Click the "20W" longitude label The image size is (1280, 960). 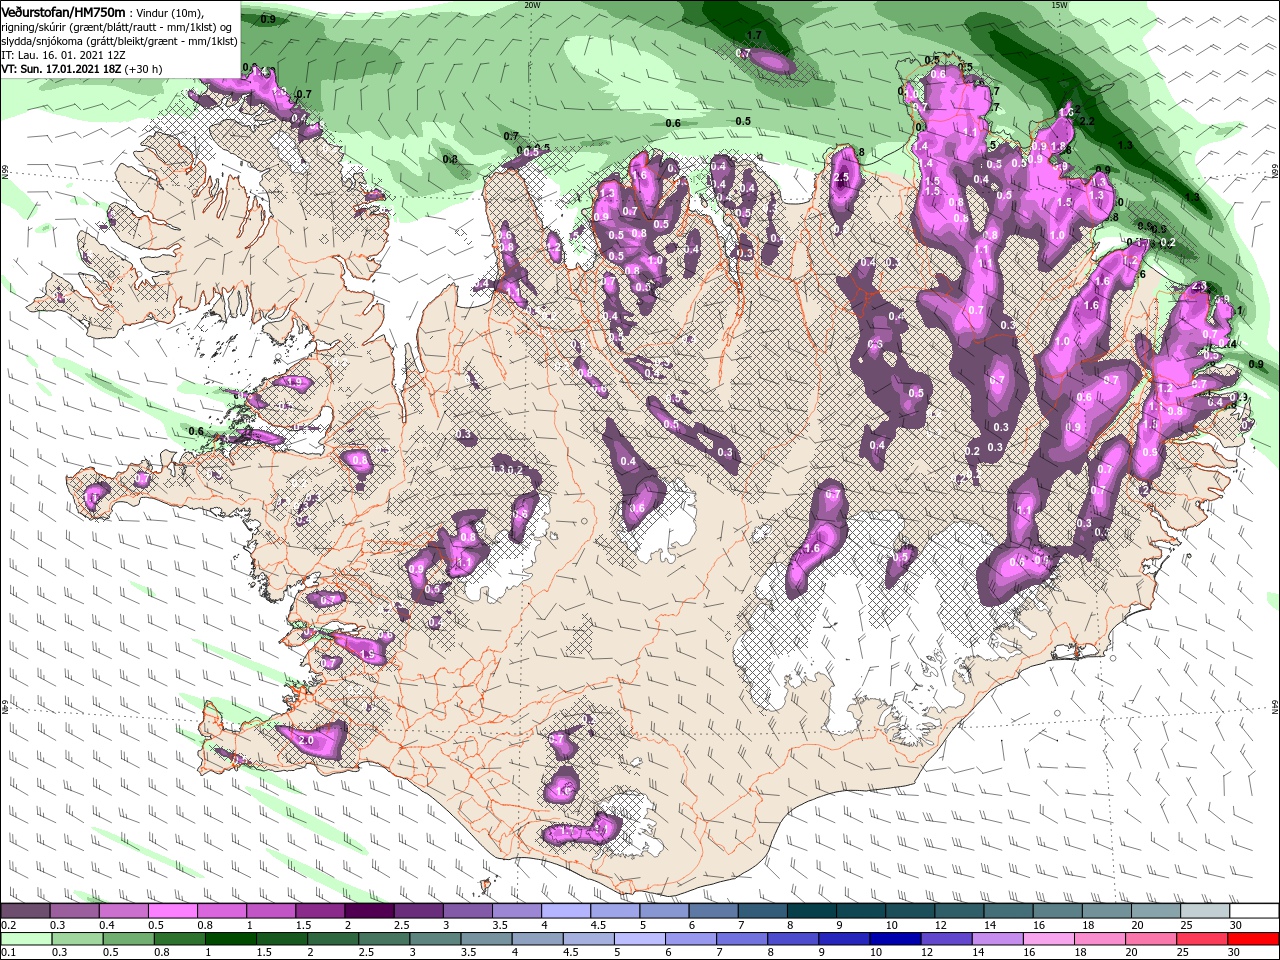point(532,4)
